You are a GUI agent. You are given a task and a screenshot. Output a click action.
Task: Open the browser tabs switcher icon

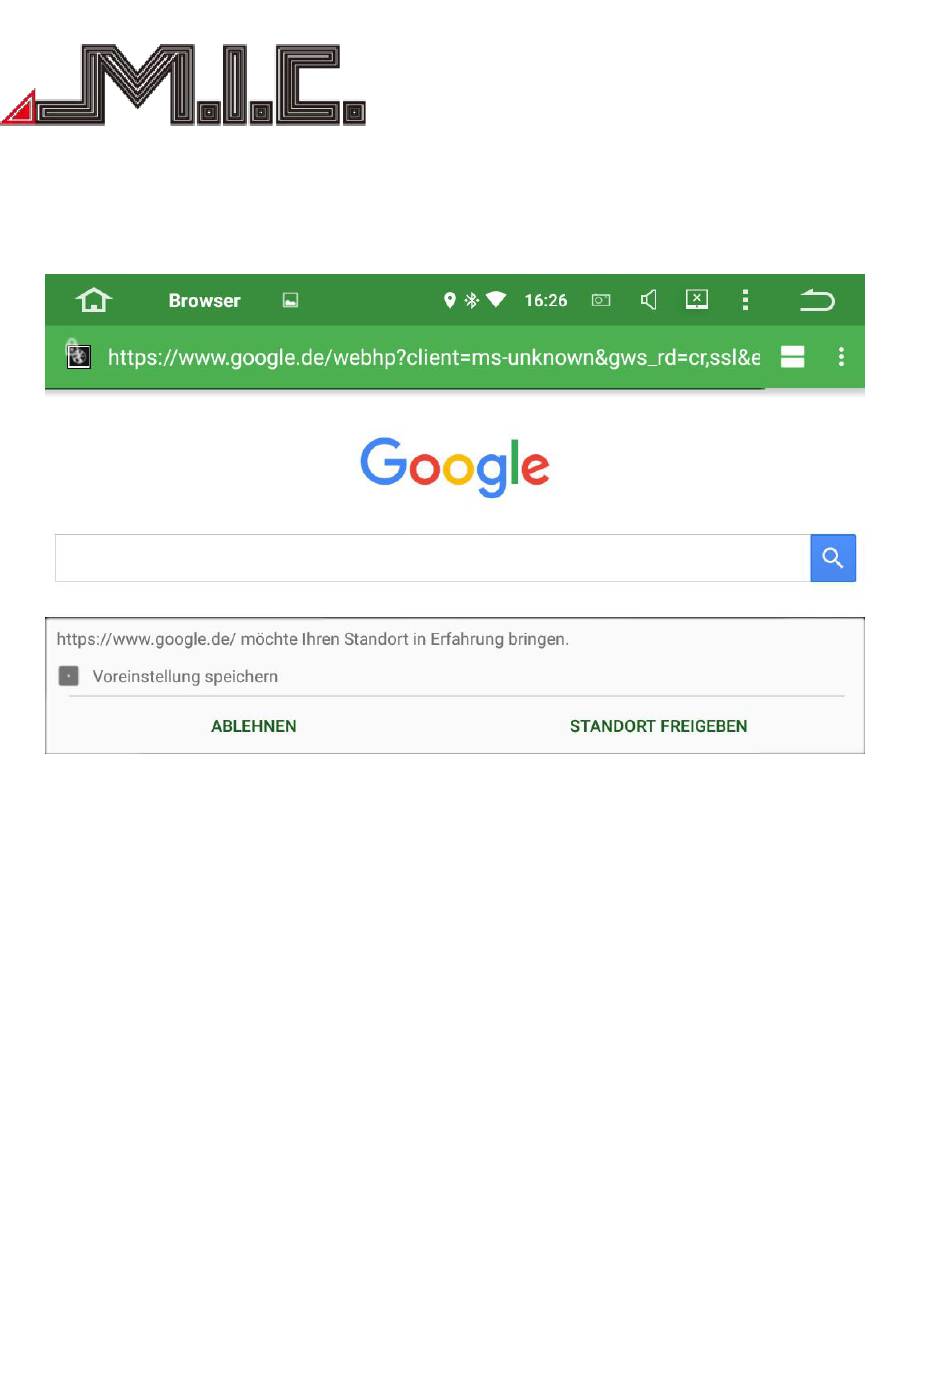click(x=793, y=357)
